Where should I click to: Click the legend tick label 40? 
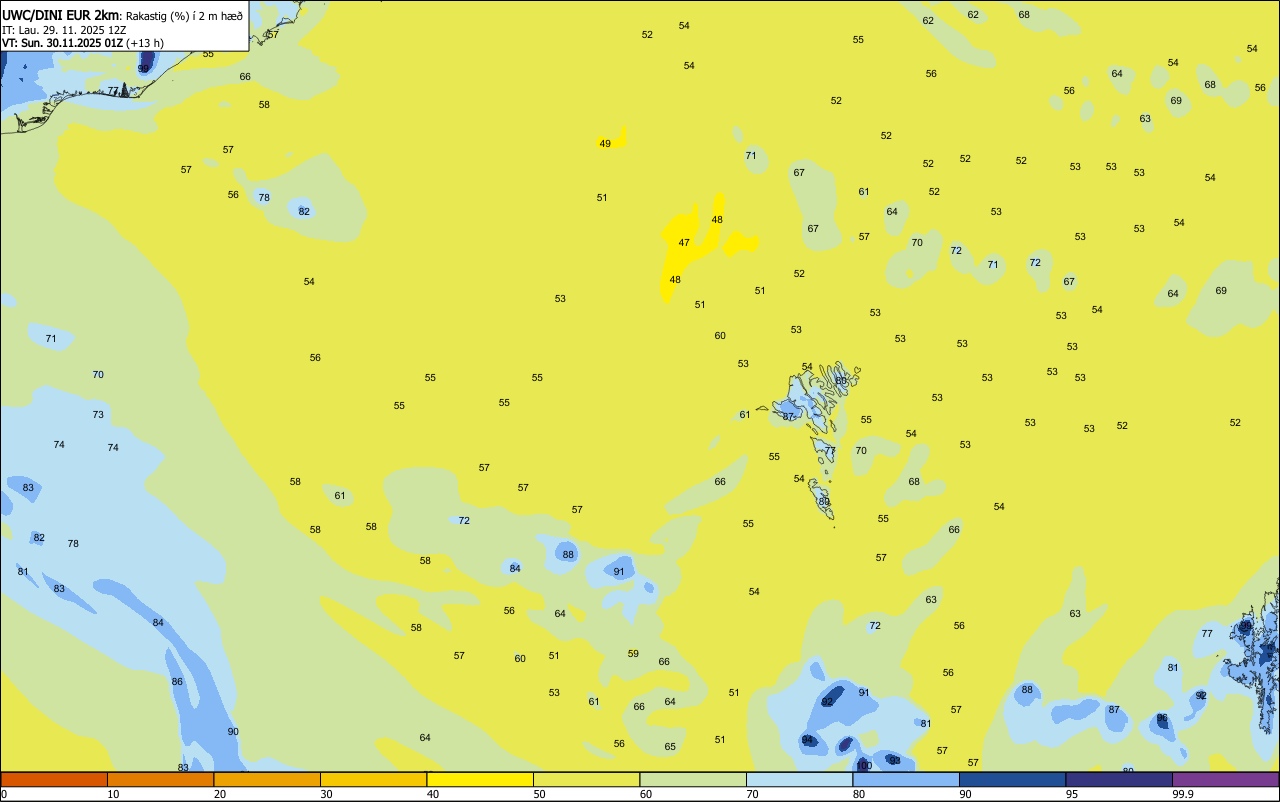point(432,794)
